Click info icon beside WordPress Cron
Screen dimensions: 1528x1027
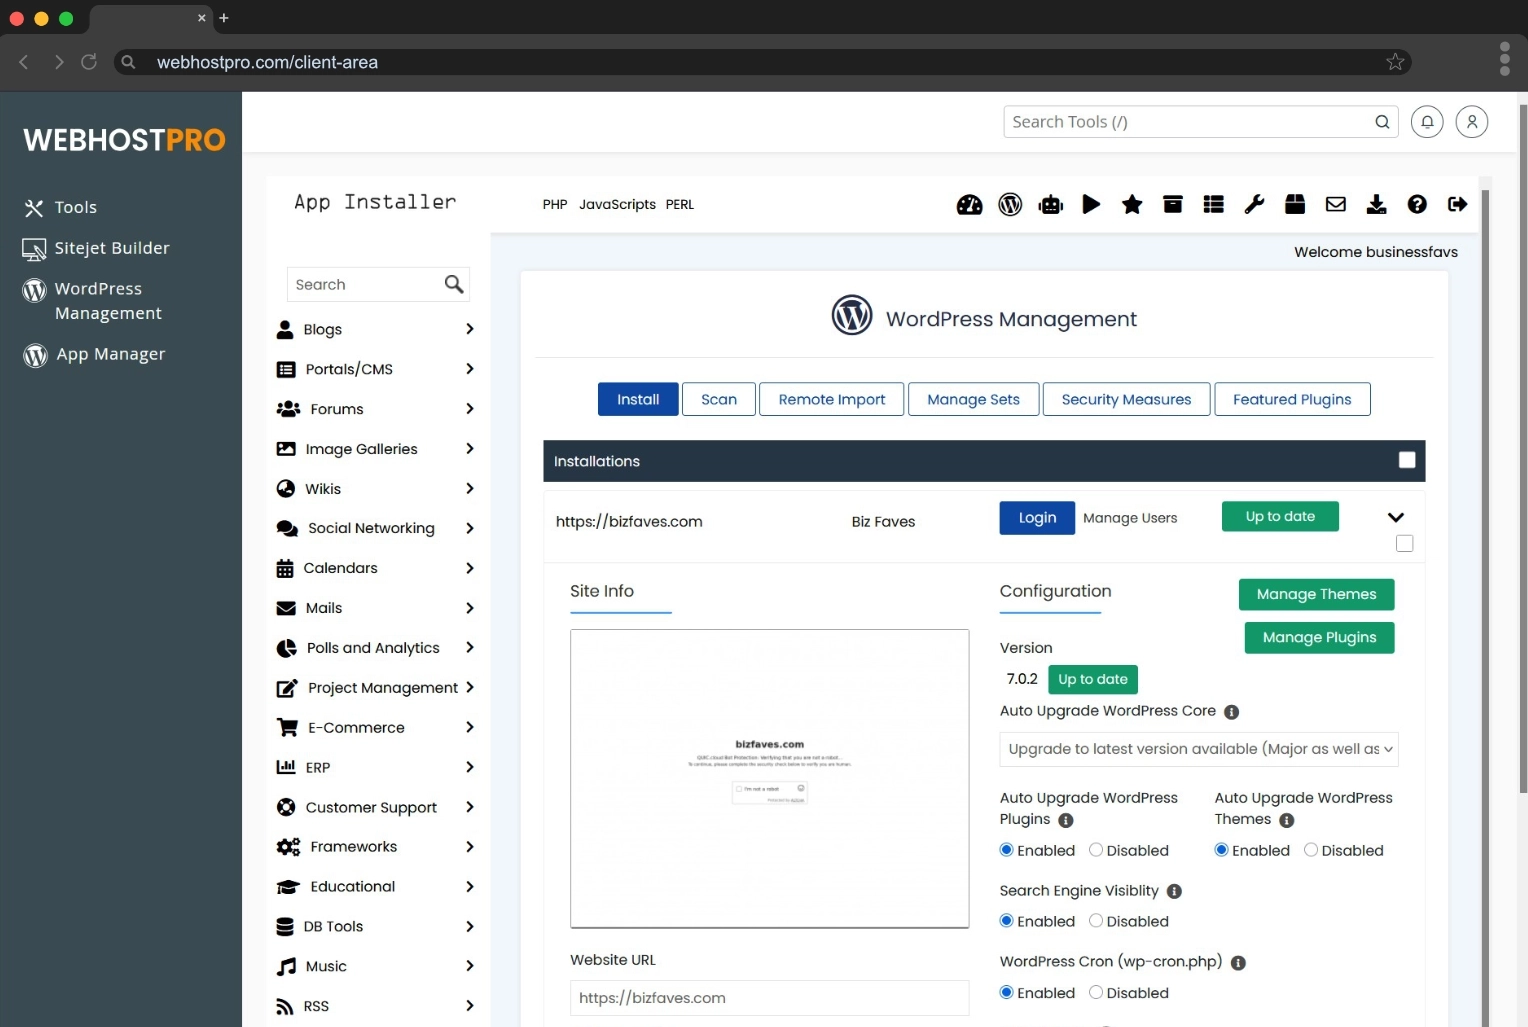pos(1238,963)
